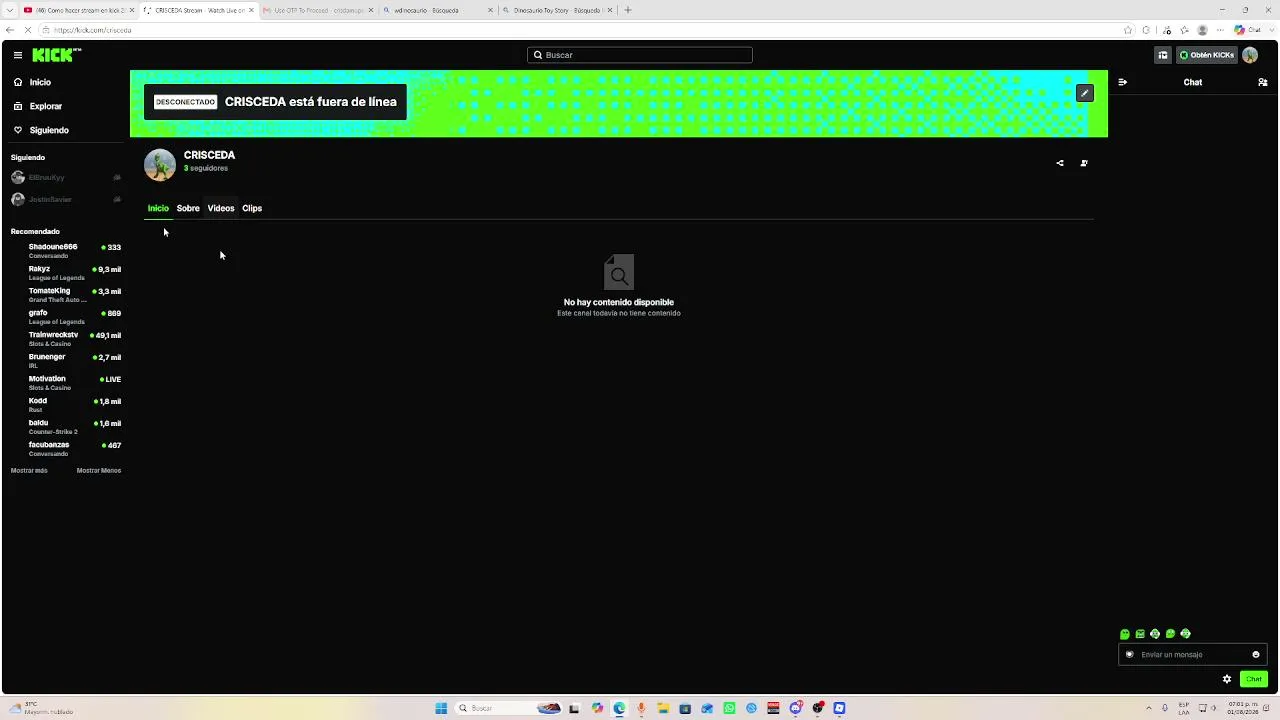Open recommended channel TomateKing

click(x=65, y=294)
